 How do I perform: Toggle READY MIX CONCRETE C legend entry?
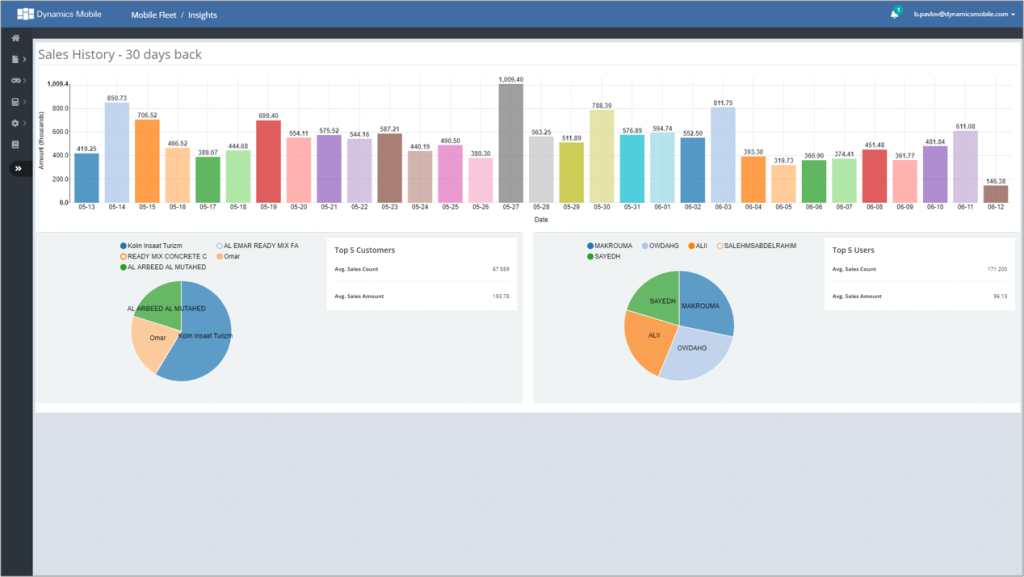click(163, 257)
